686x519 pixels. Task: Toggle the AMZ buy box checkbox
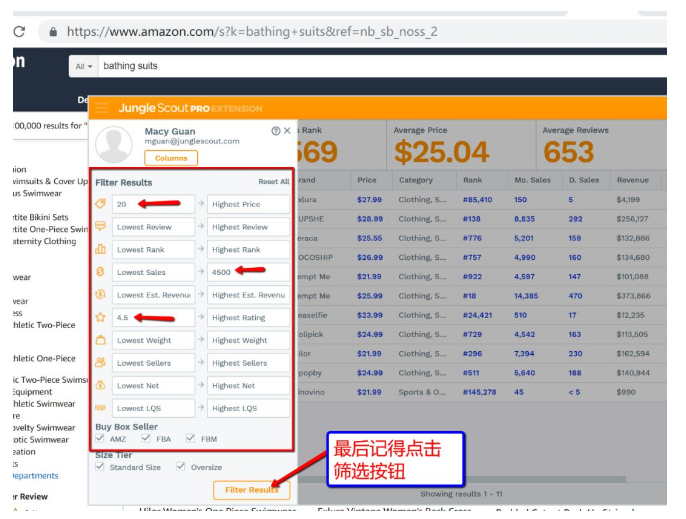point(100,438)
